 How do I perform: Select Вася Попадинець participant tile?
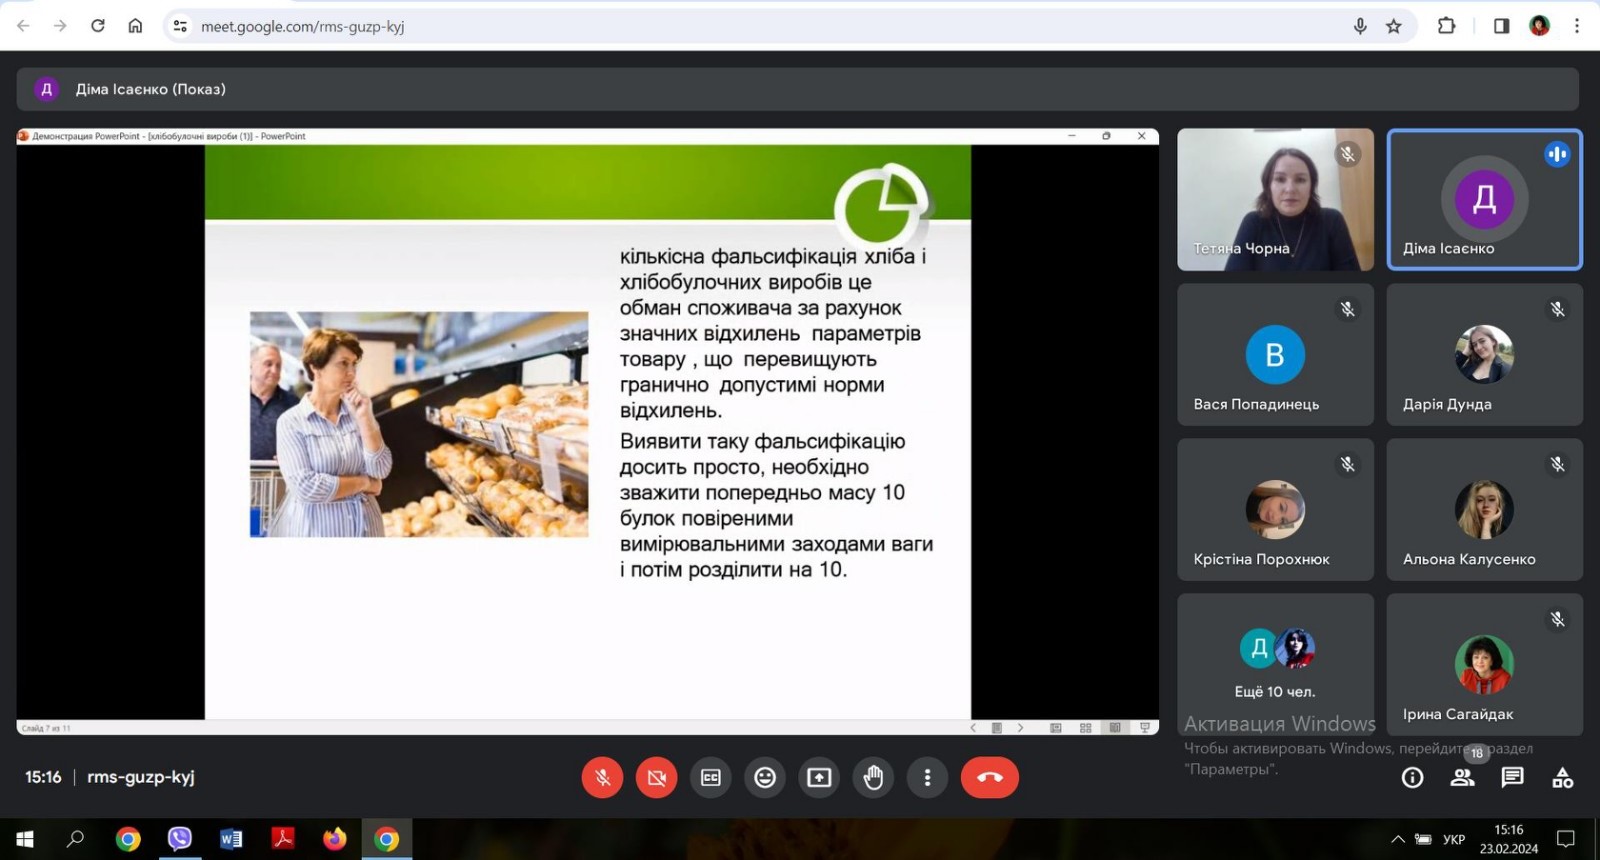point(1275,354)
